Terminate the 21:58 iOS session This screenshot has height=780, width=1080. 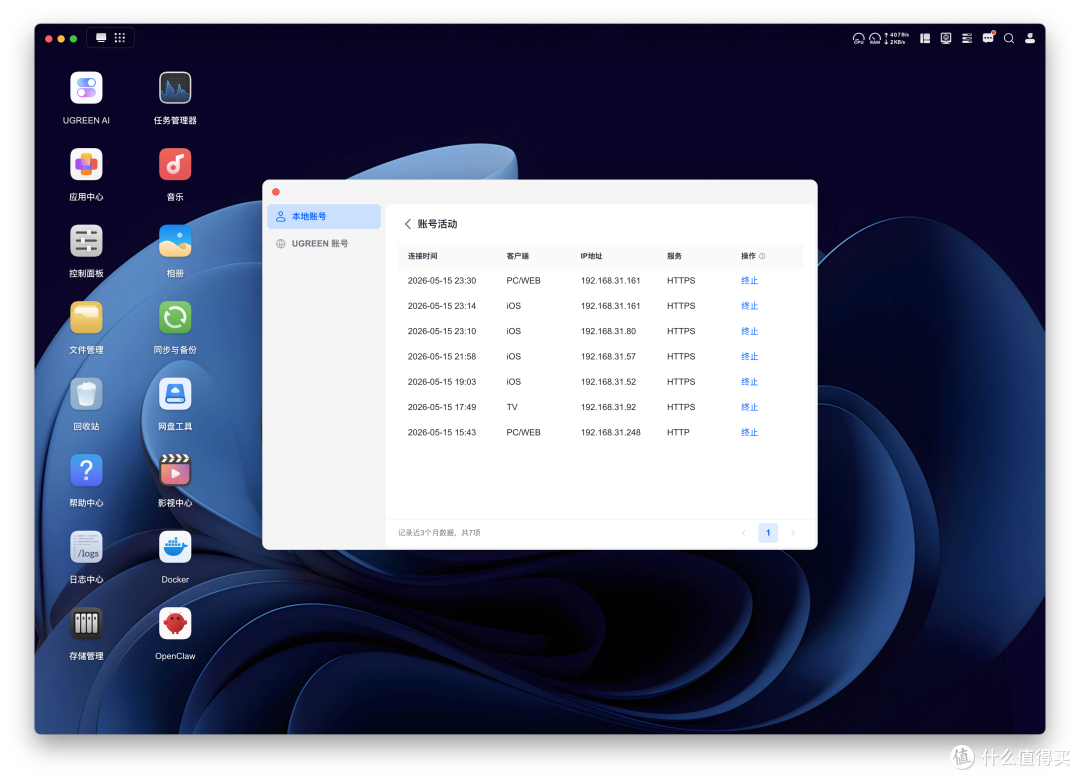tap(749, 356)
